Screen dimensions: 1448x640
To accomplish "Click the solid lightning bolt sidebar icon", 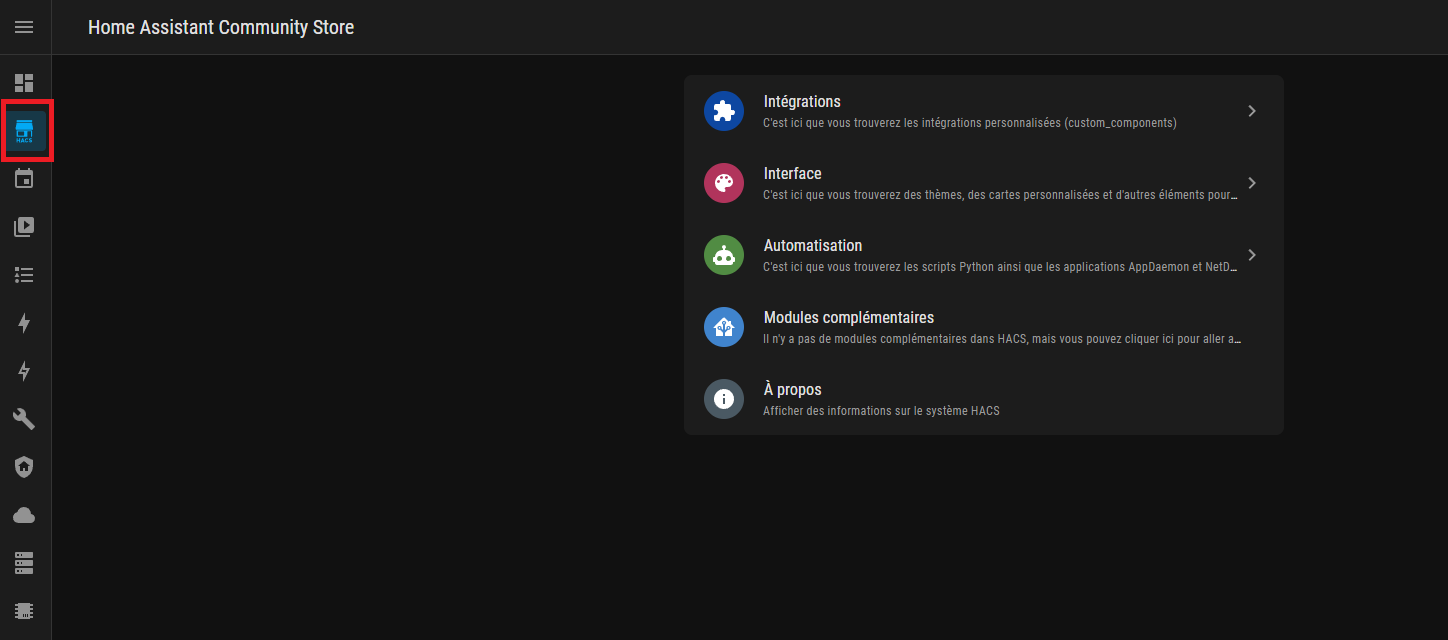I will [24, 323].
